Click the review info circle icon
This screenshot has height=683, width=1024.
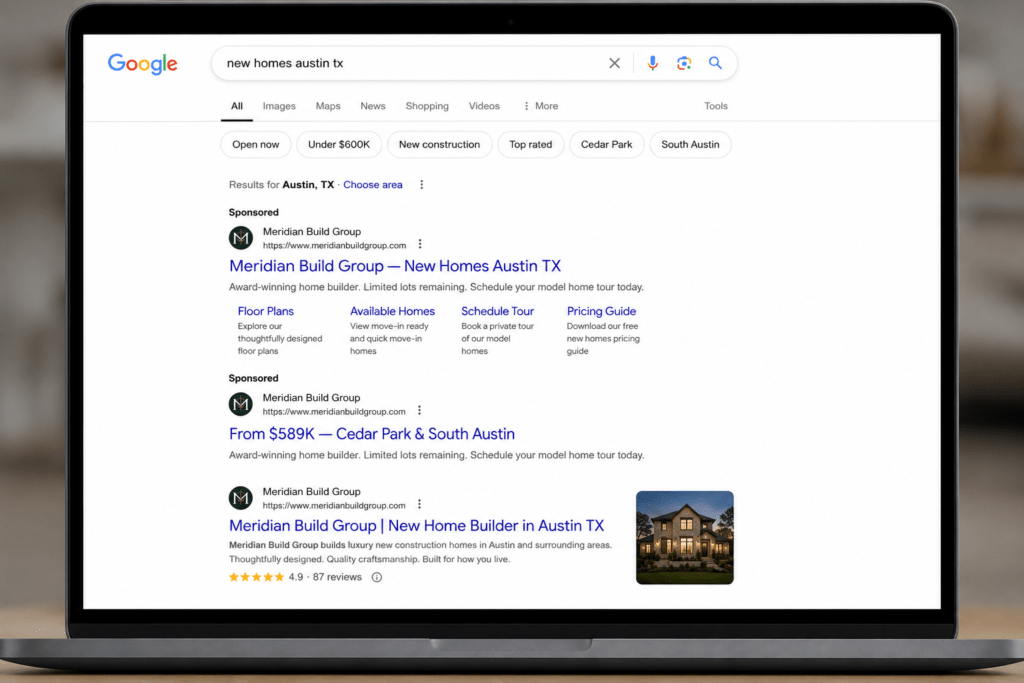pos(377,577)
